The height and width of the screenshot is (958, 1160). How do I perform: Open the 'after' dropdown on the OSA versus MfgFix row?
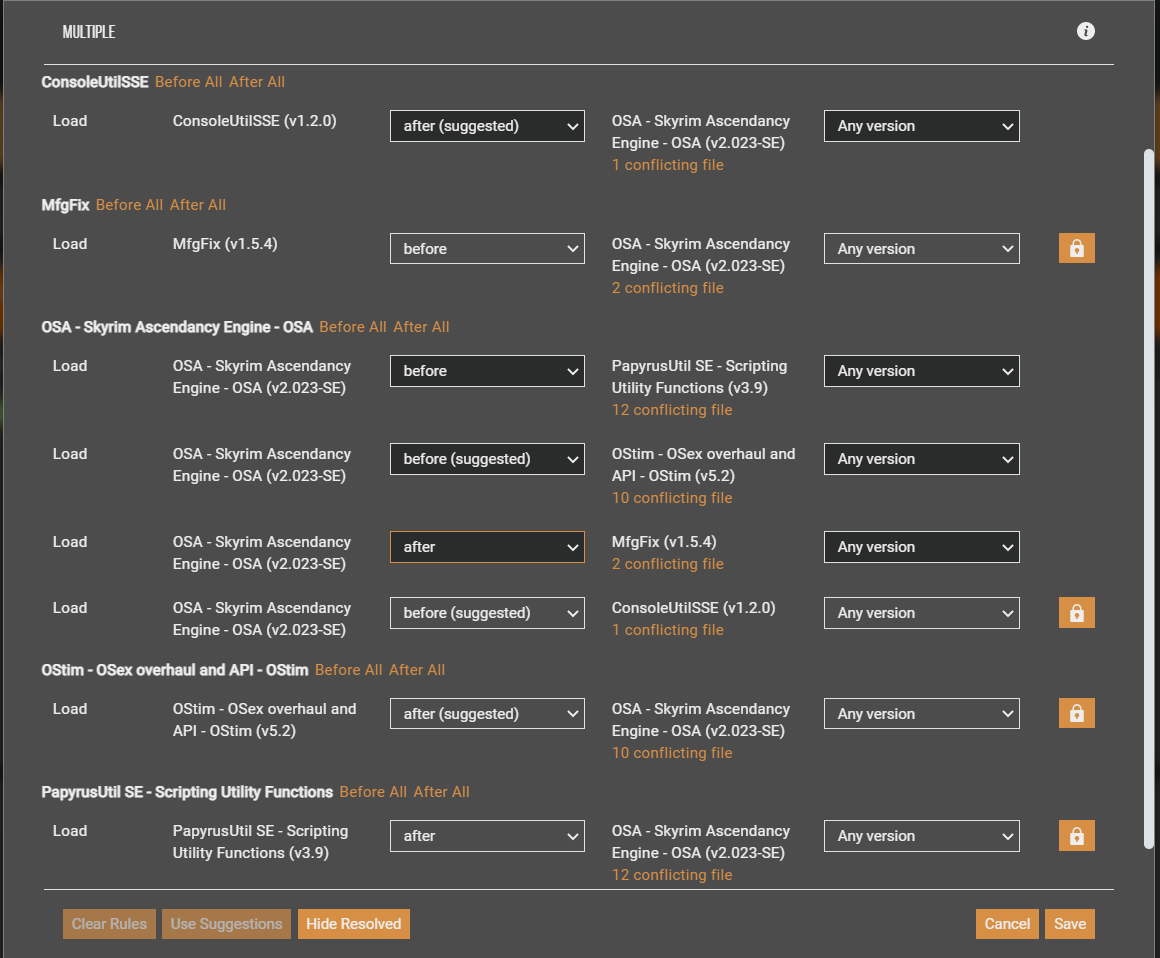point(487,547)
